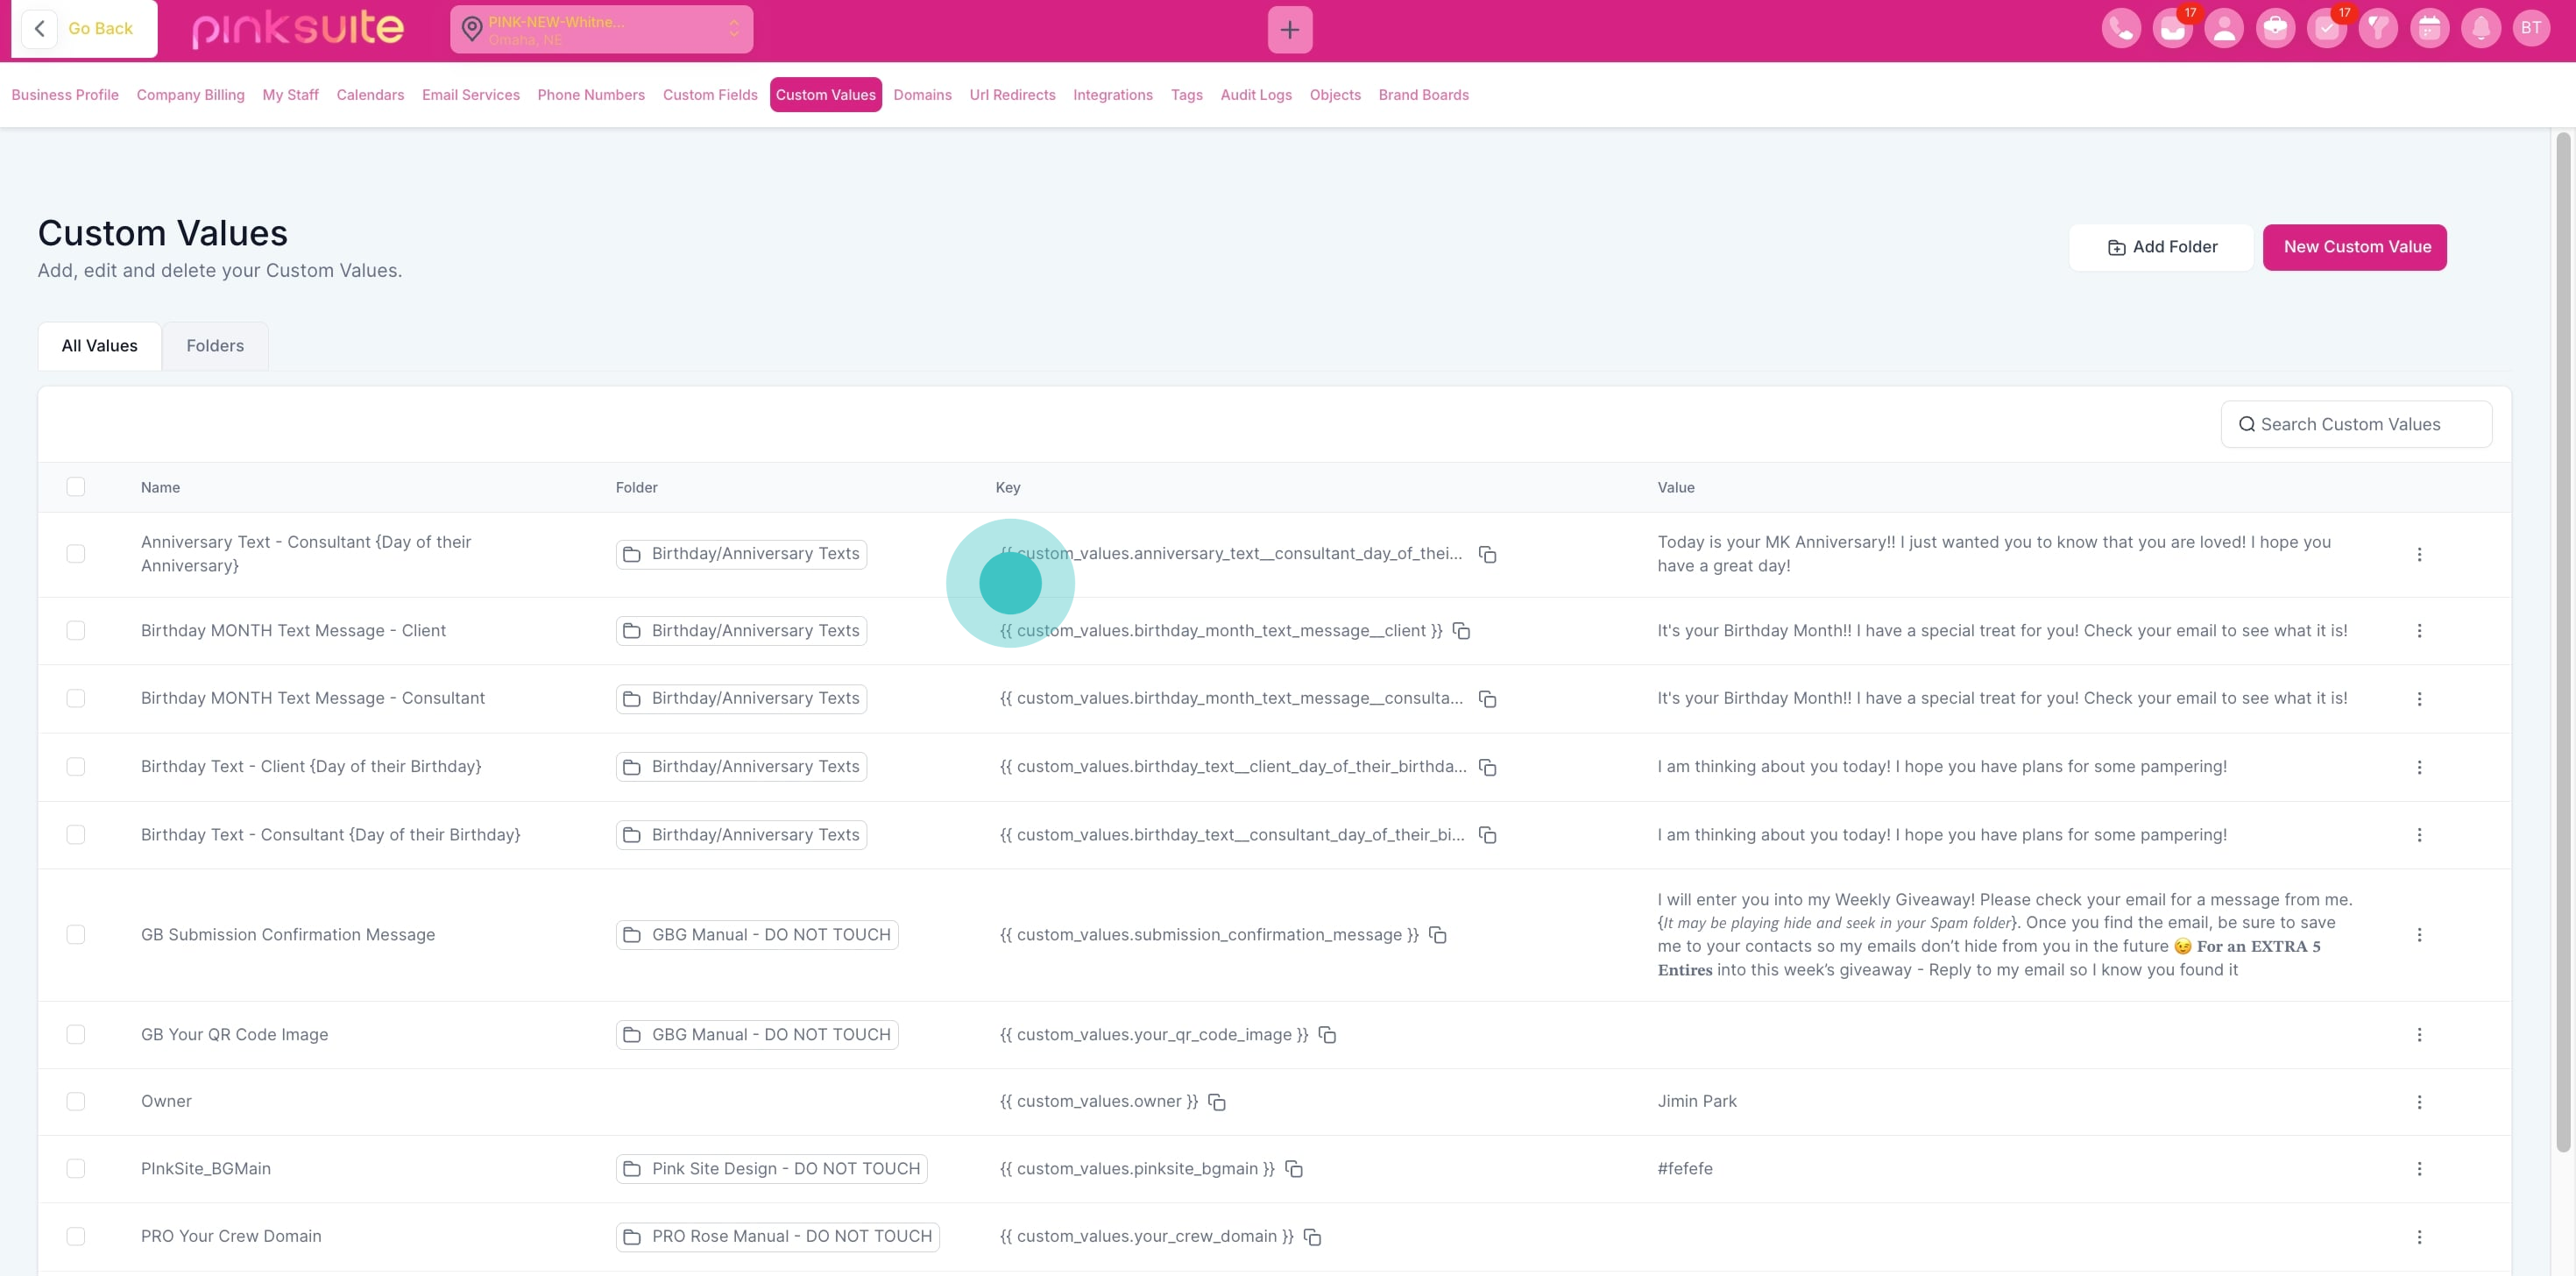
Task: Click the plus quick-add icon
Action: coord(1289,30)
